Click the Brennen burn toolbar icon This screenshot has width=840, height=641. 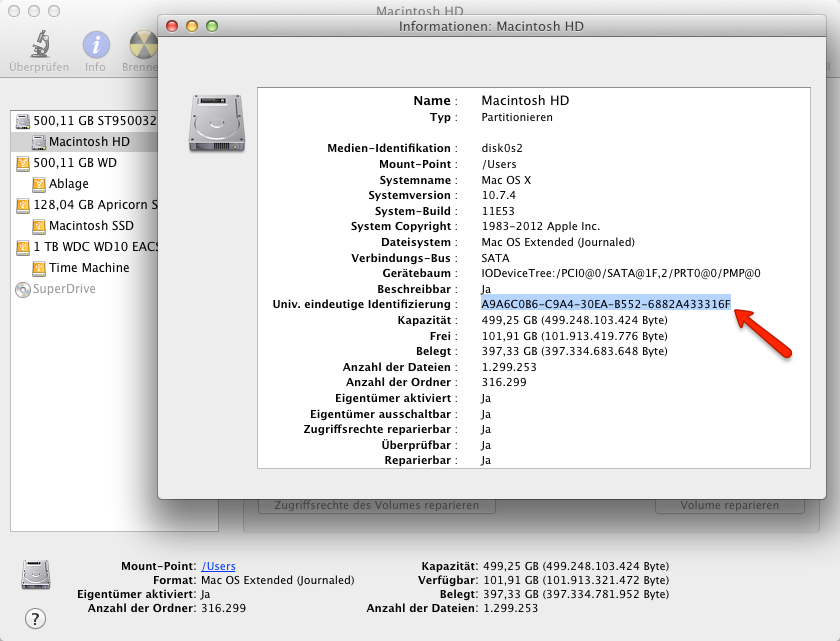click(x=144, y=44)
